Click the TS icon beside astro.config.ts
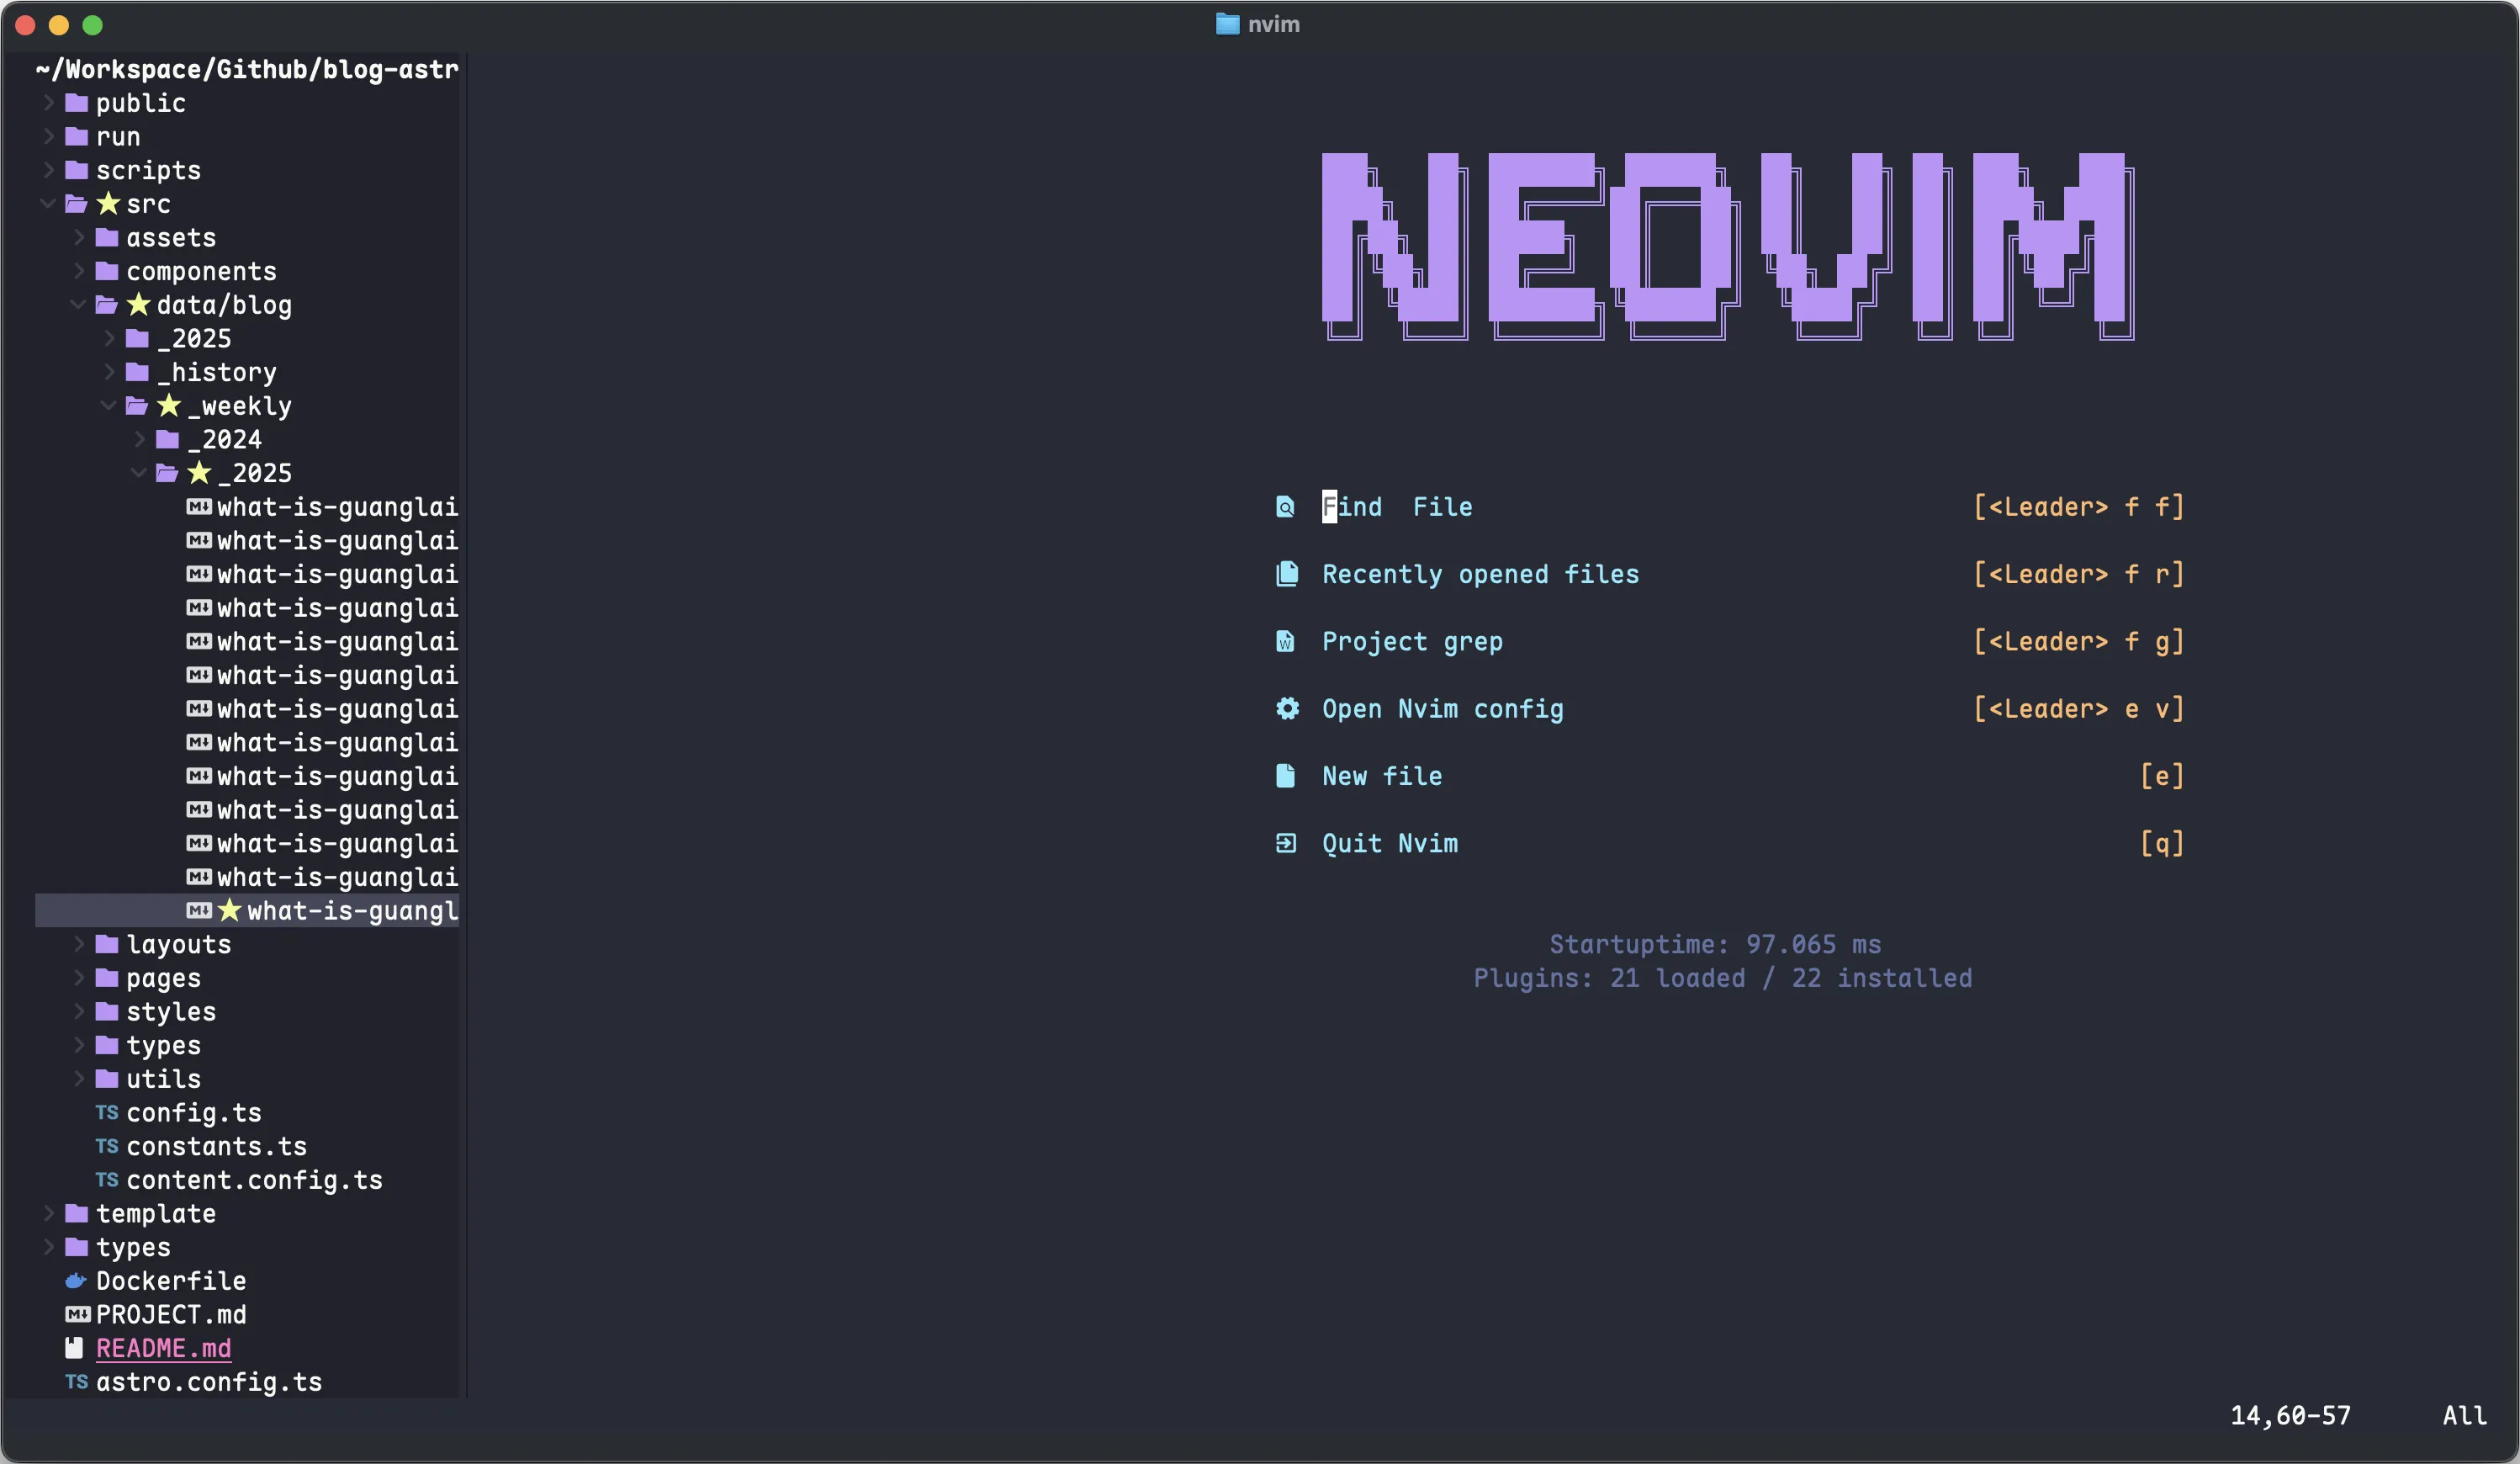 (x=76, y=1382)
